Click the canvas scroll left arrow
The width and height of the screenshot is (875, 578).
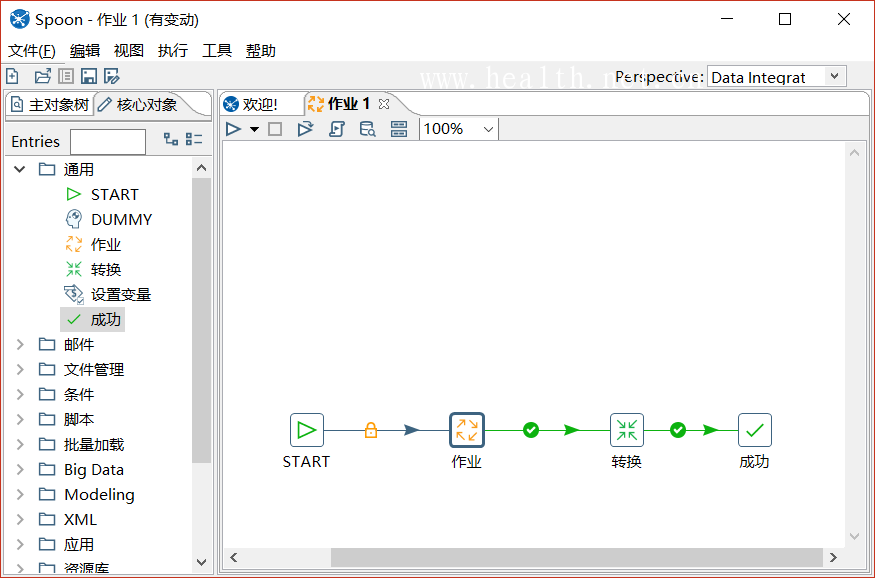(x=233, y=557)
